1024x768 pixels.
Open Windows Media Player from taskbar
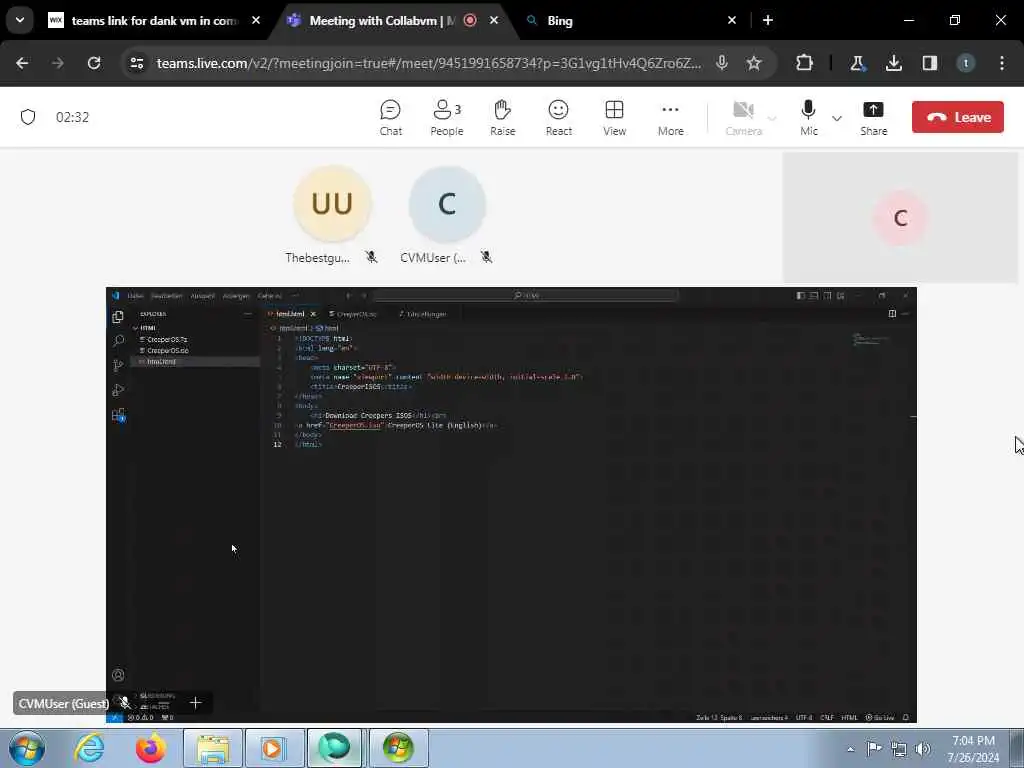[273, 748]
